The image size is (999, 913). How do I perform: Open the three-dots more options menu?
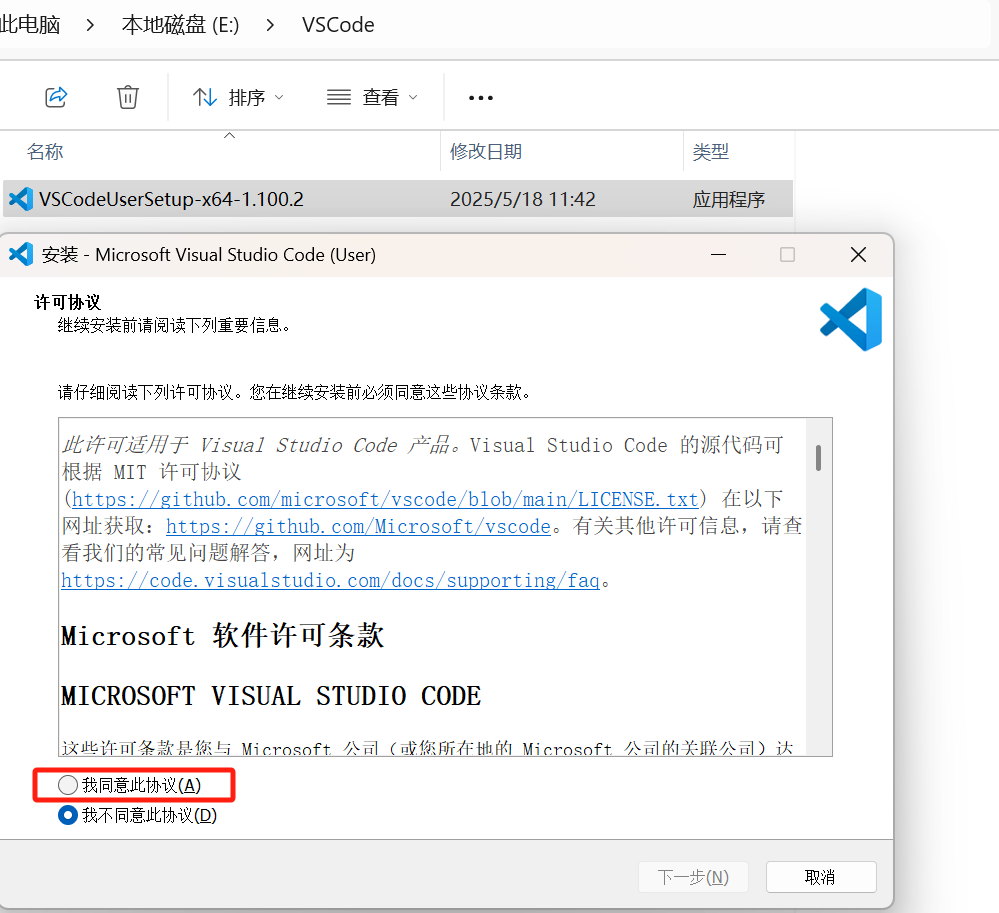[480, 97]
